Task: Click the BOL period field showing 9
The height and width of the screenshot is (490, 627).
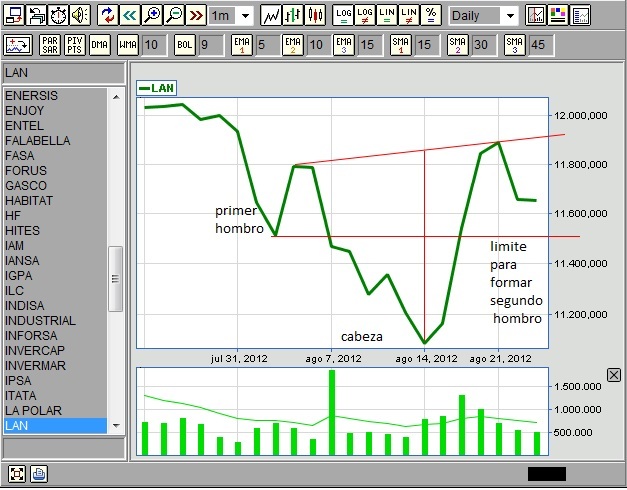Action: (211, 45)
